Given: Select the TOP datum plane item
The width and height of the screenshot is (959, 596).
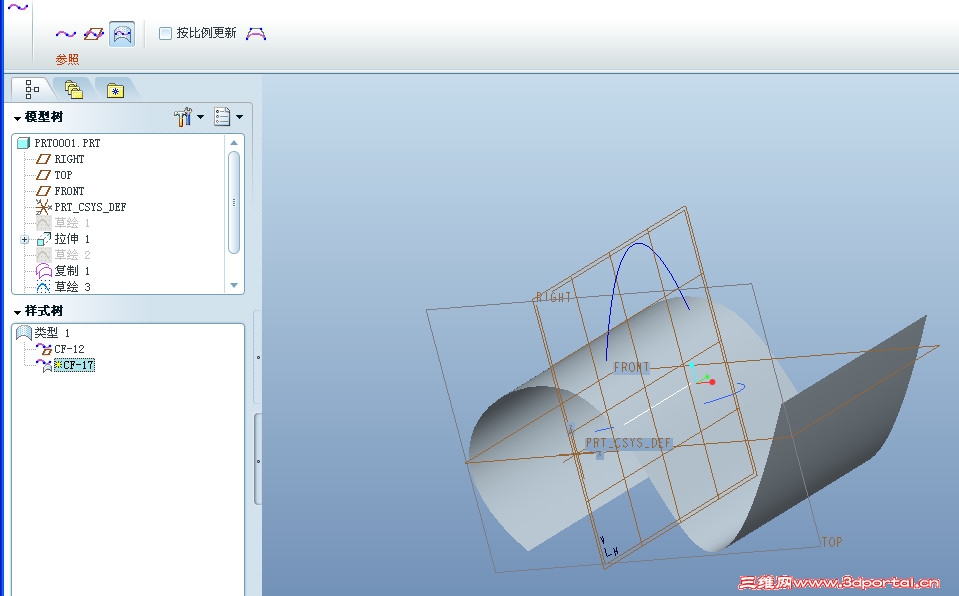Looking at the screenshot, I should [63, 175].
